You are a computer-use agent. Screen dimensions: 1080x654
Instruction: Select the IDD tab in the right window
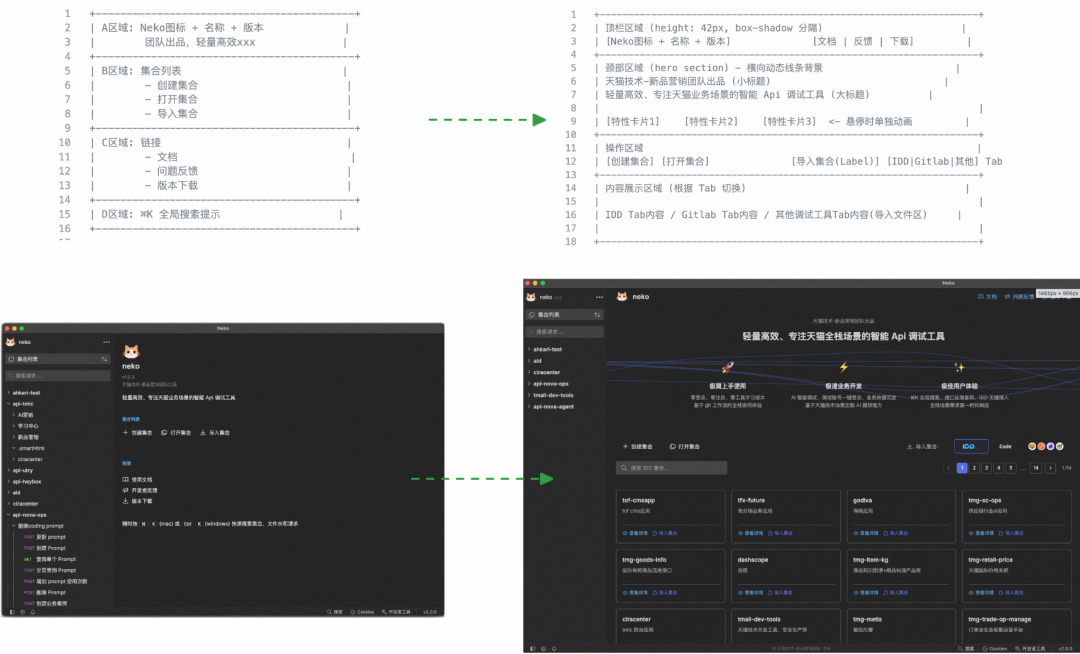[x=970, y=447]
